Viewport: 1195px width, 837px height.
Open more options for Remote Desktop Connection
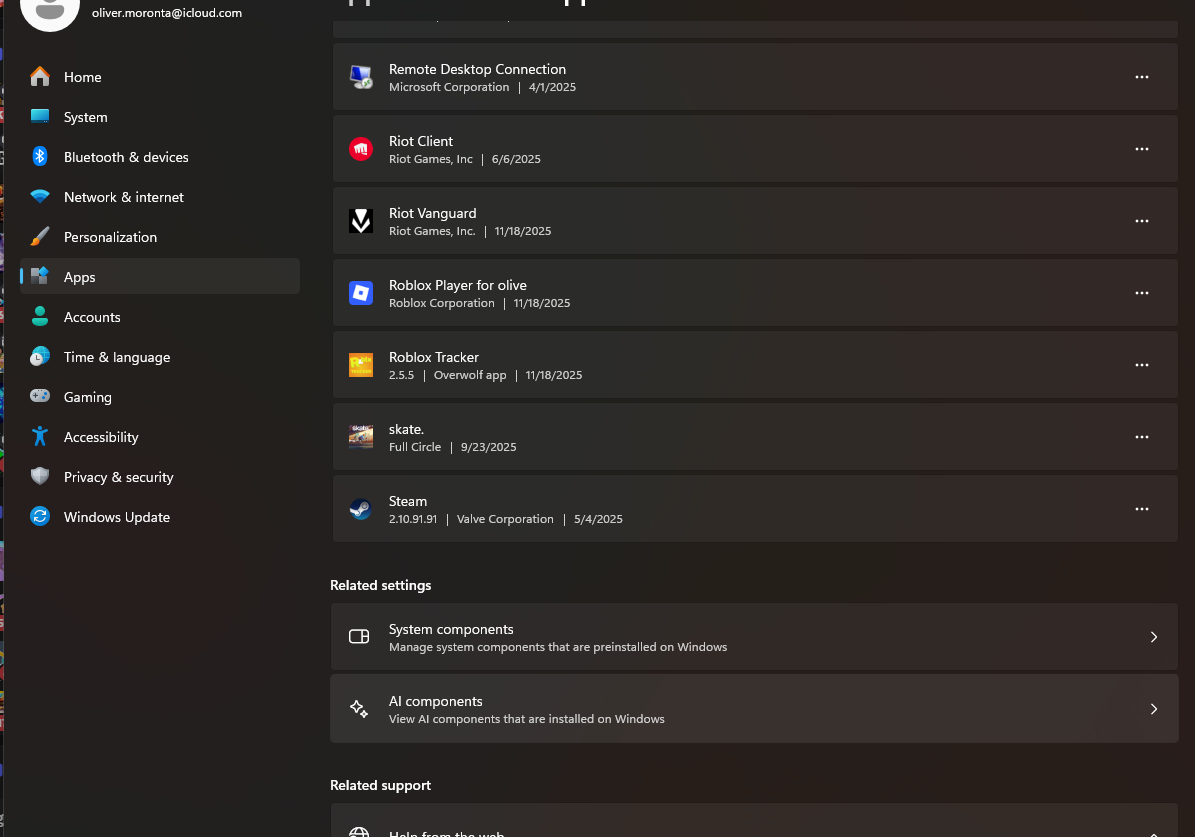(1142, 77)
